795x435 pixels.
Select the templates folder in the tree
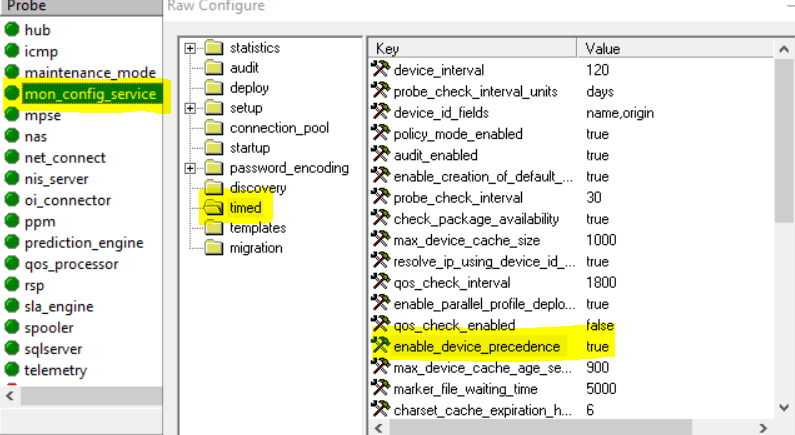pyautogui.click(x=256, y=228)
